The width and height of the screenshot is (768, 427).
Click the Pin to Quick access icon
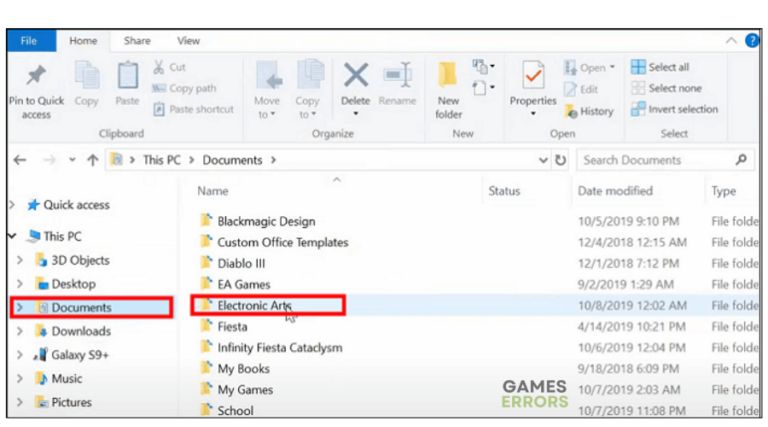click(36, 76)
